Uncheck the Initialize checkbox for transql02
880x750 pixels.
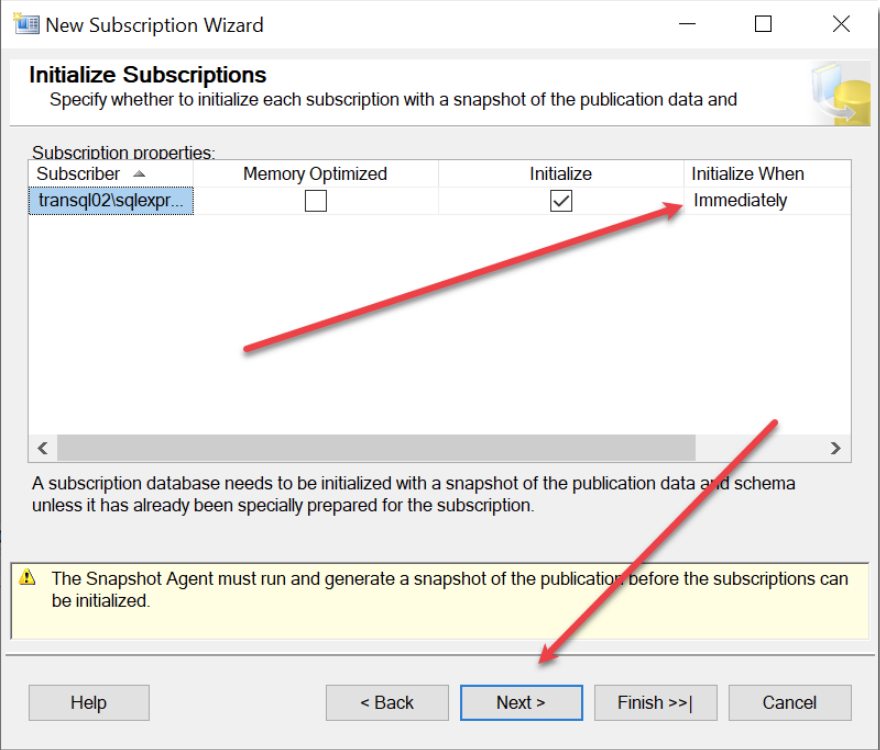tap(561, 200)
